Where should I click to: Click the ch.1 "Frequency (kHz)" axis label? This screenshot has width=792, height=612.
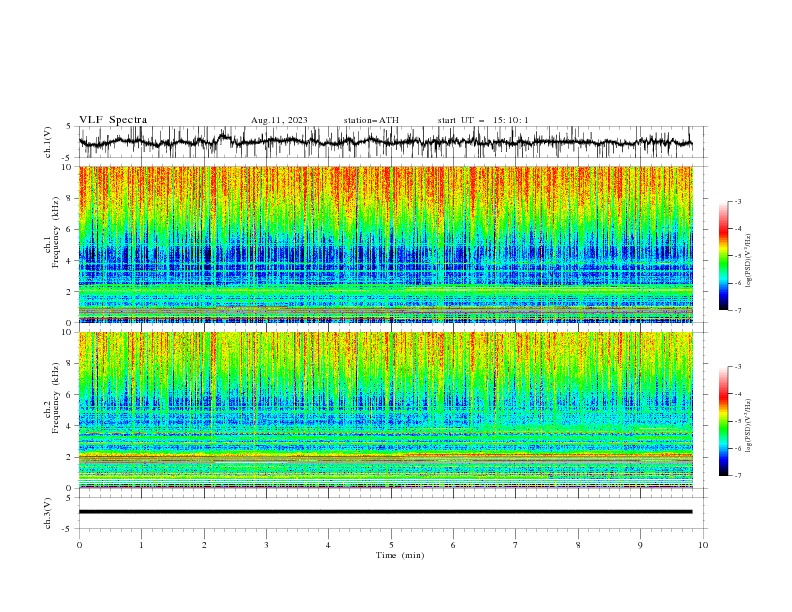tap(56, 233)
